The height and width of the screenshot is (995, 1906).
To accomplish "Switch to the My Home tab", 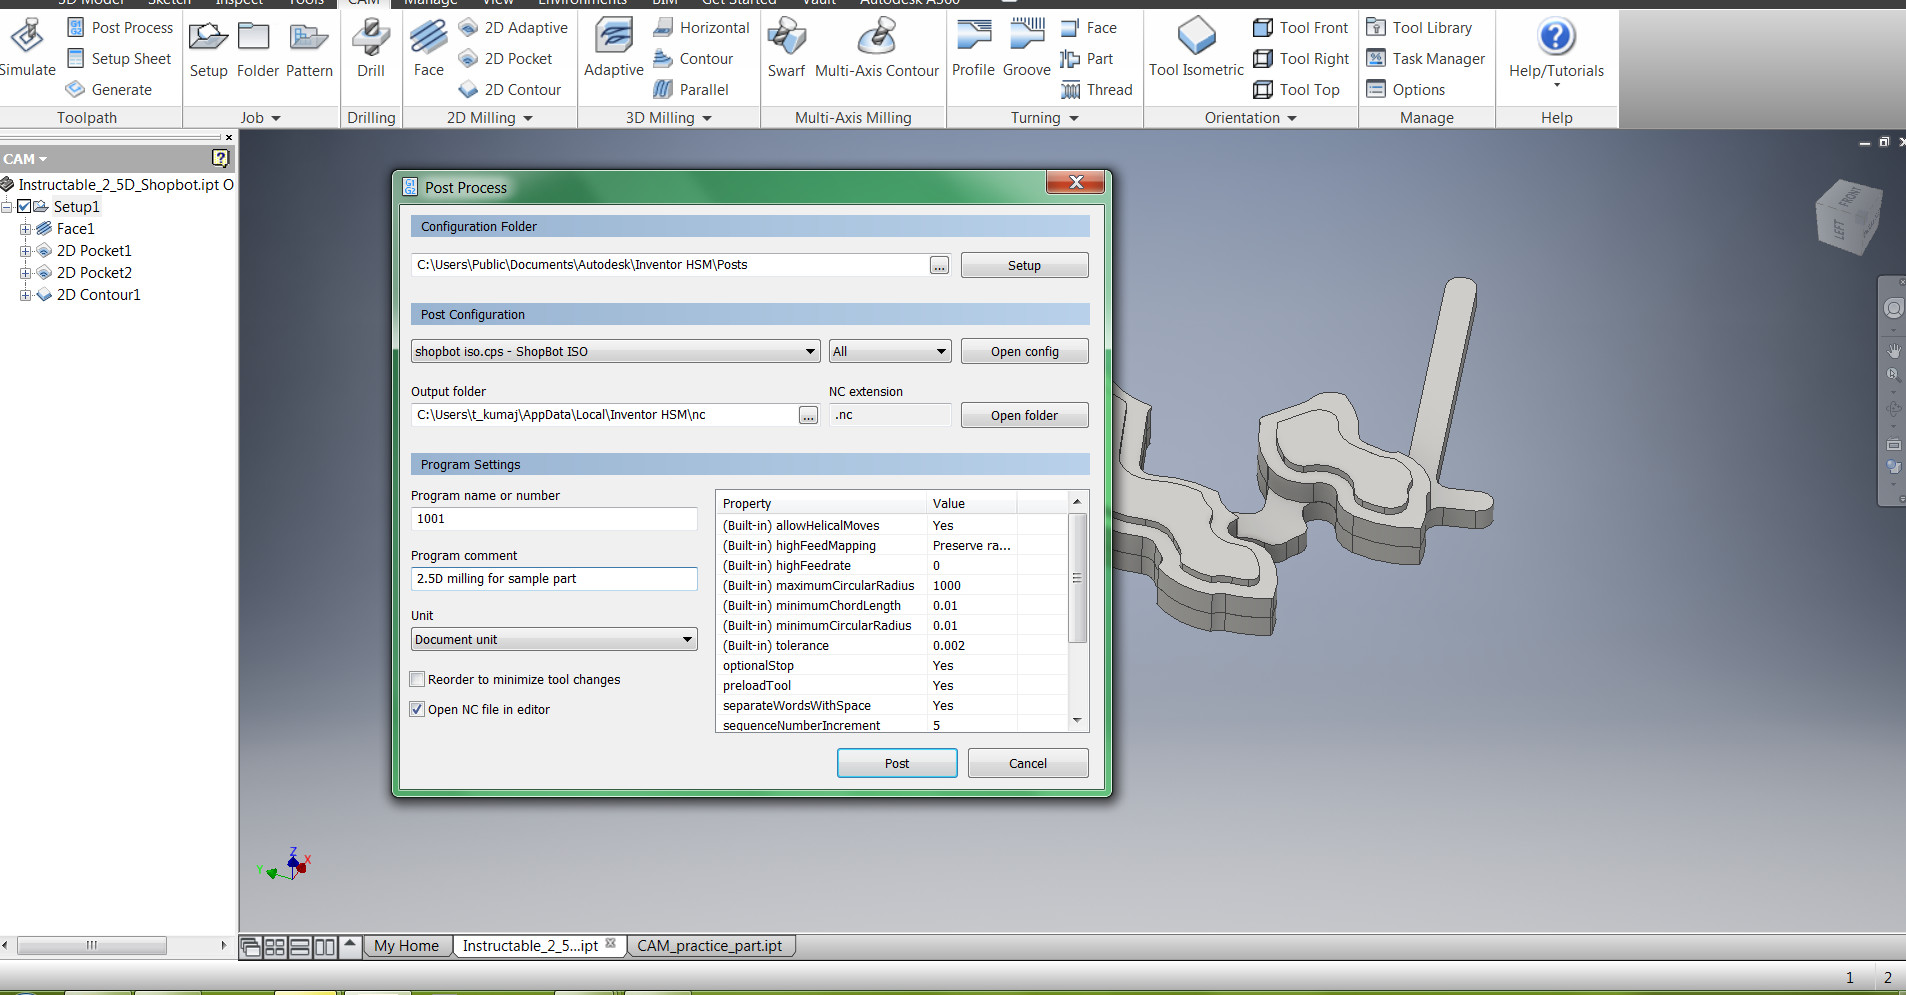I will point(406,945).
